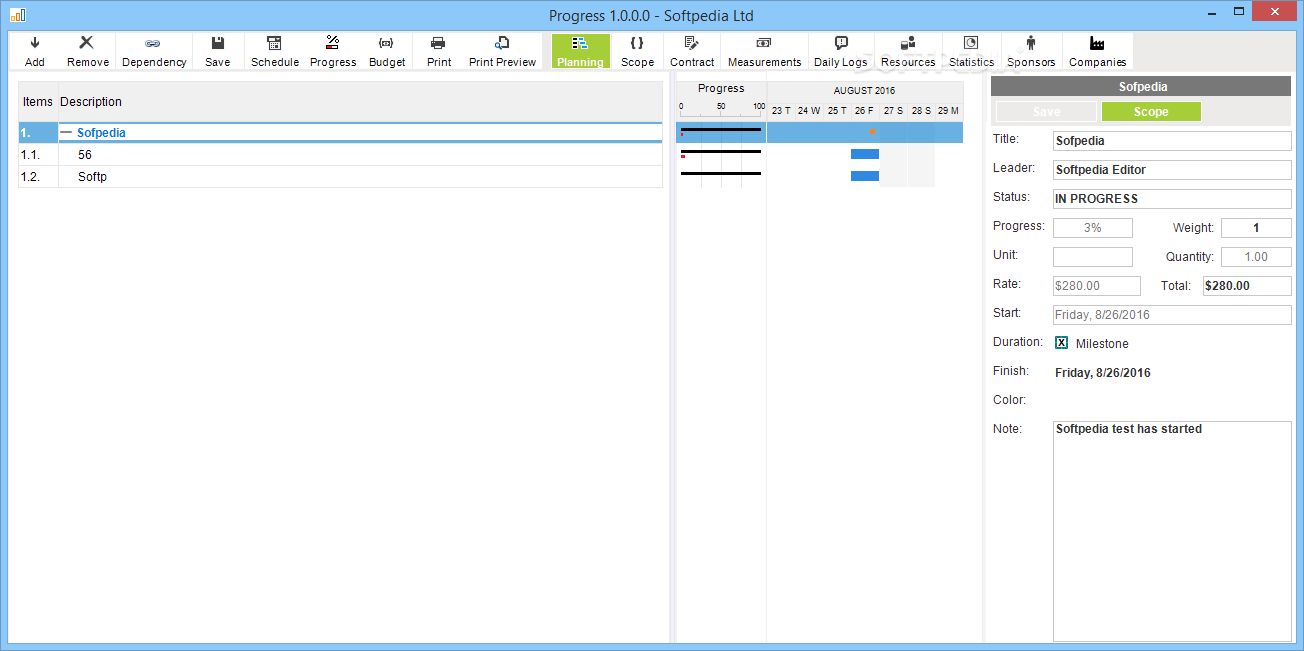Image resolution: width=1304 pixels, height=651 pixels.
Task: Click the Note text area
Action: (x=1172, y=531)
